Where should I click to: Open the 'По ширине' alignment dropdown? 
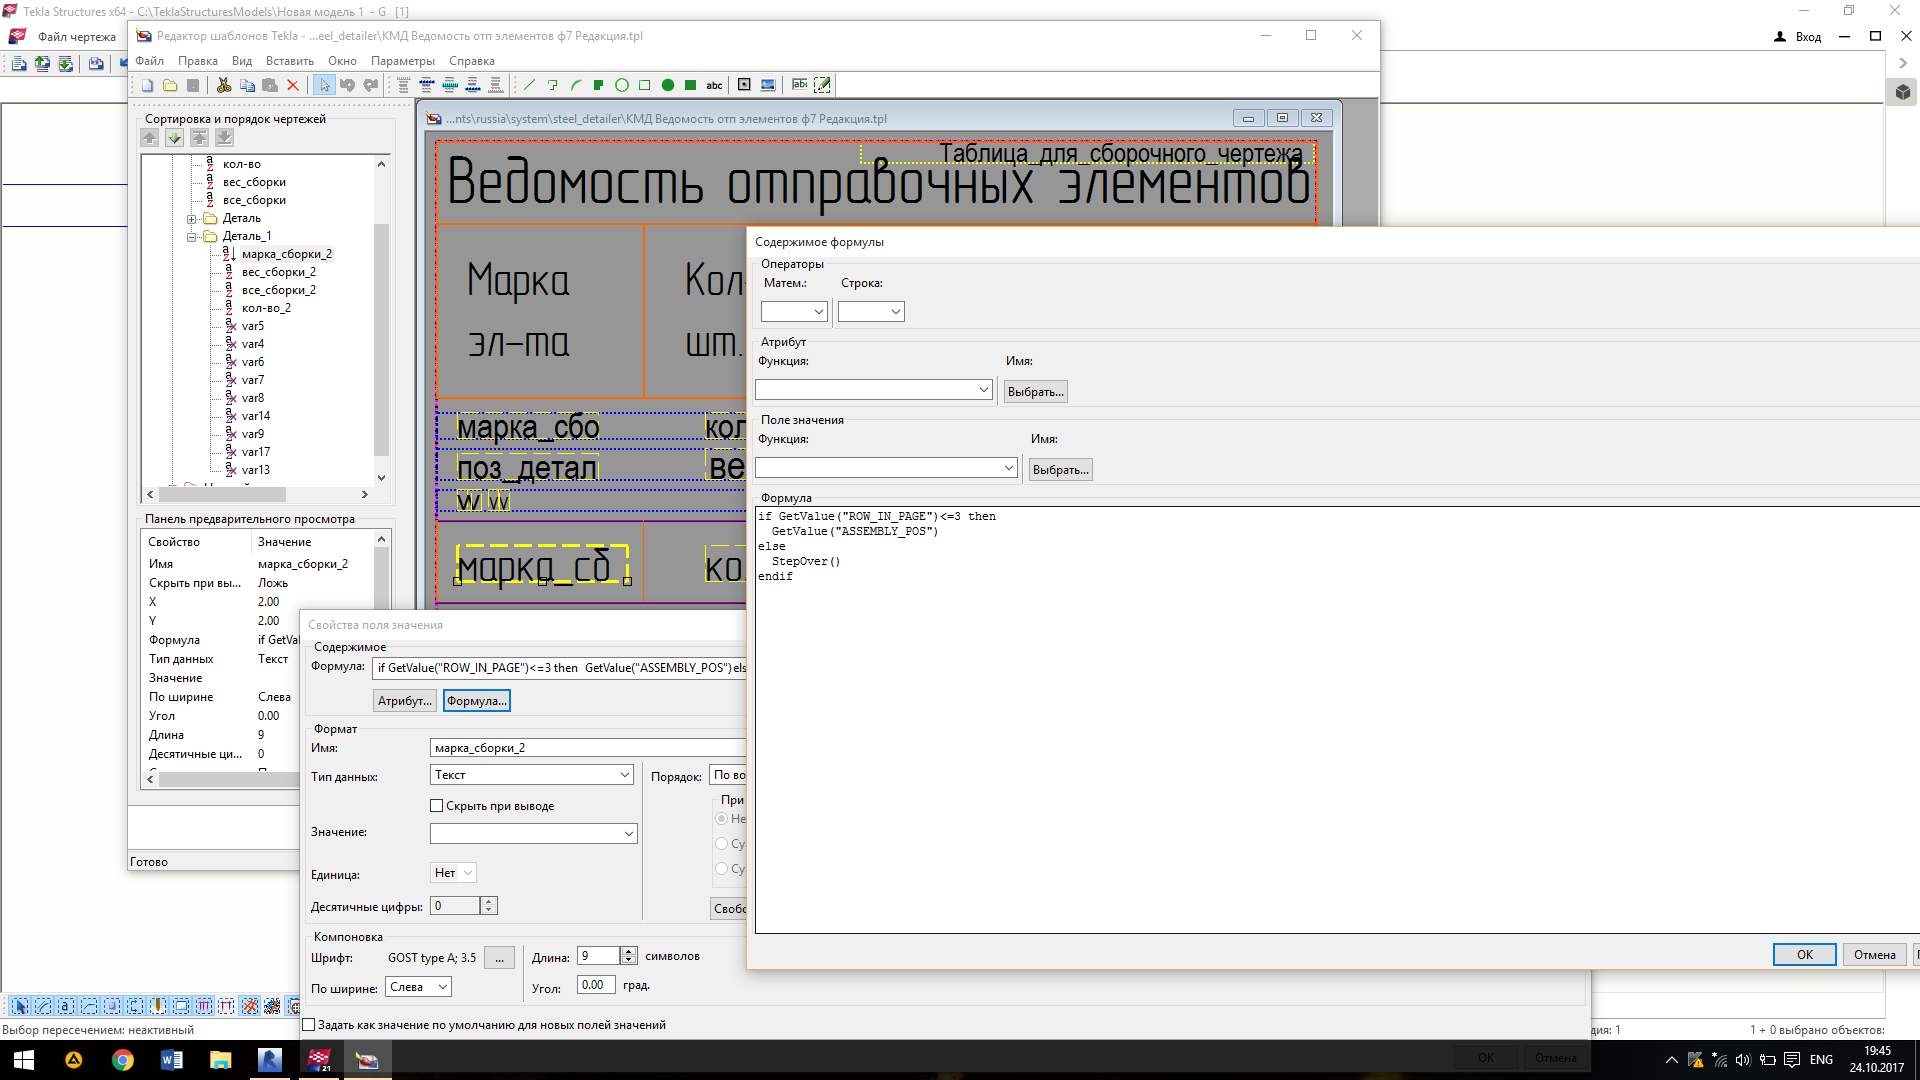[418, 987]
